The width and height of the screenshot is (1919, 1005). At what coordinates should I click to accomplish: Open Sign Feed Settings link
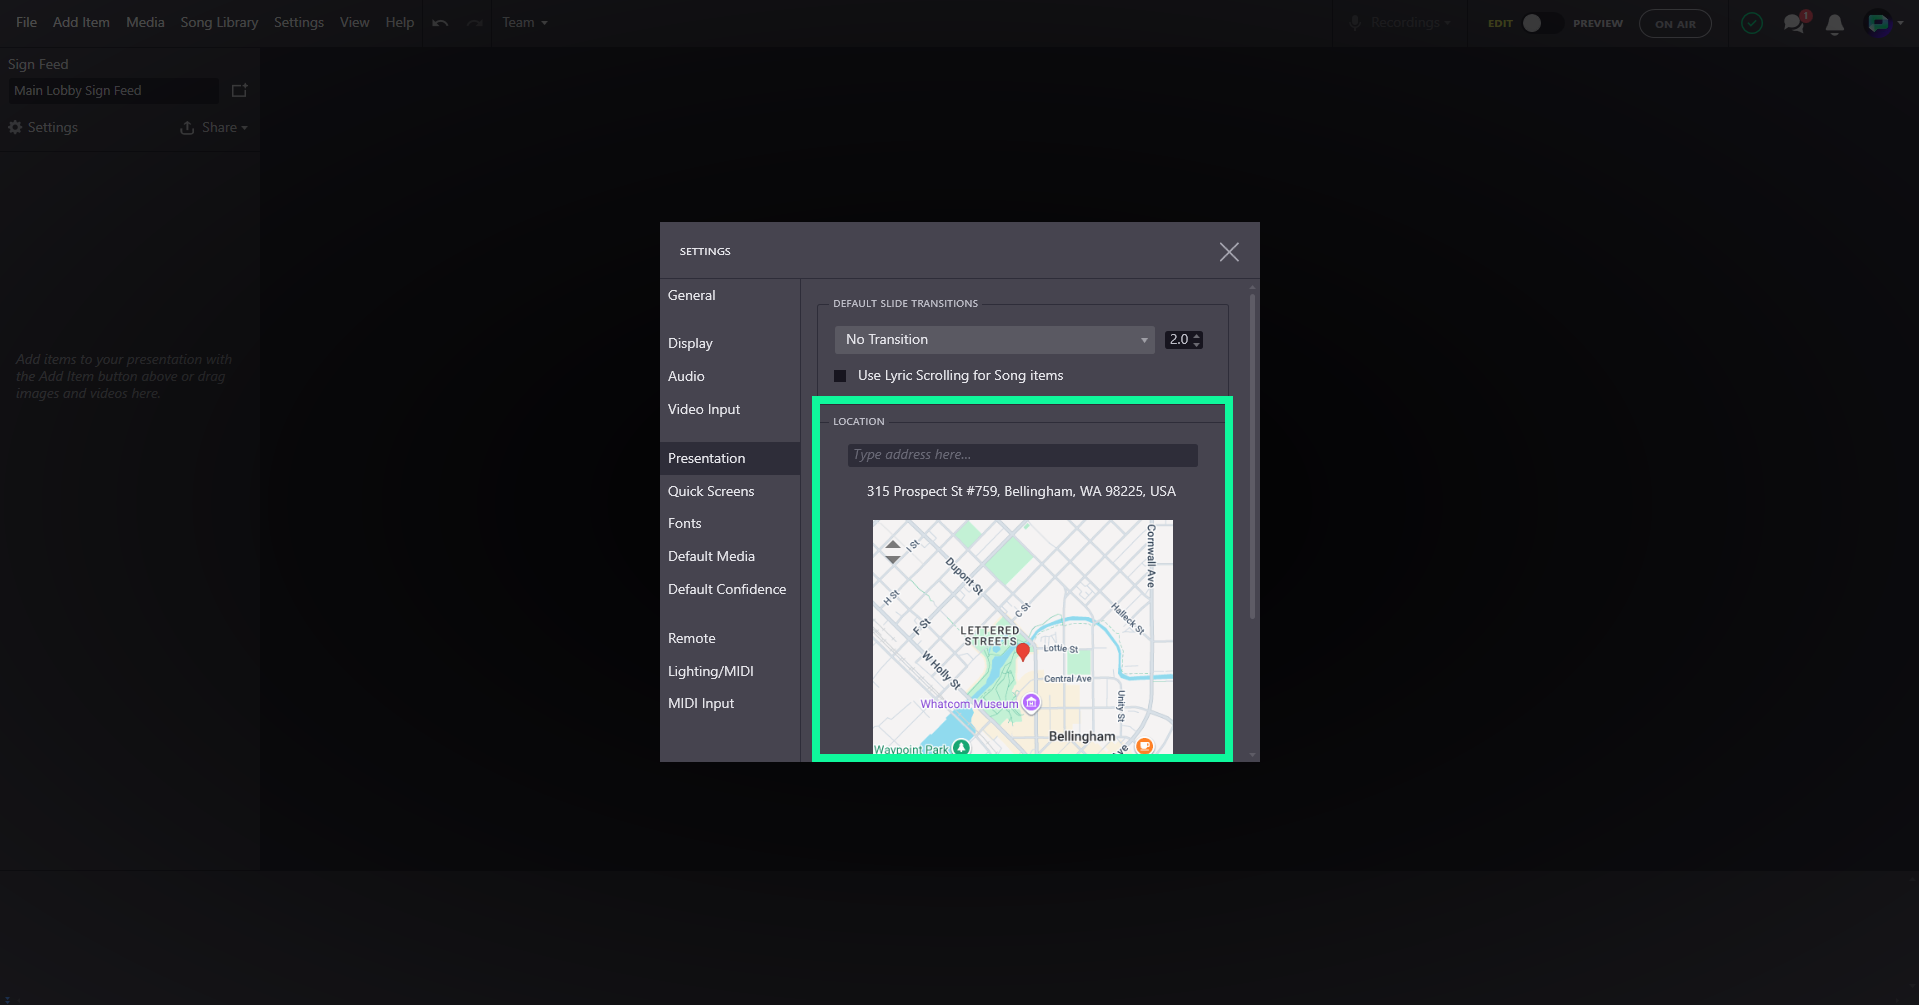43,128
